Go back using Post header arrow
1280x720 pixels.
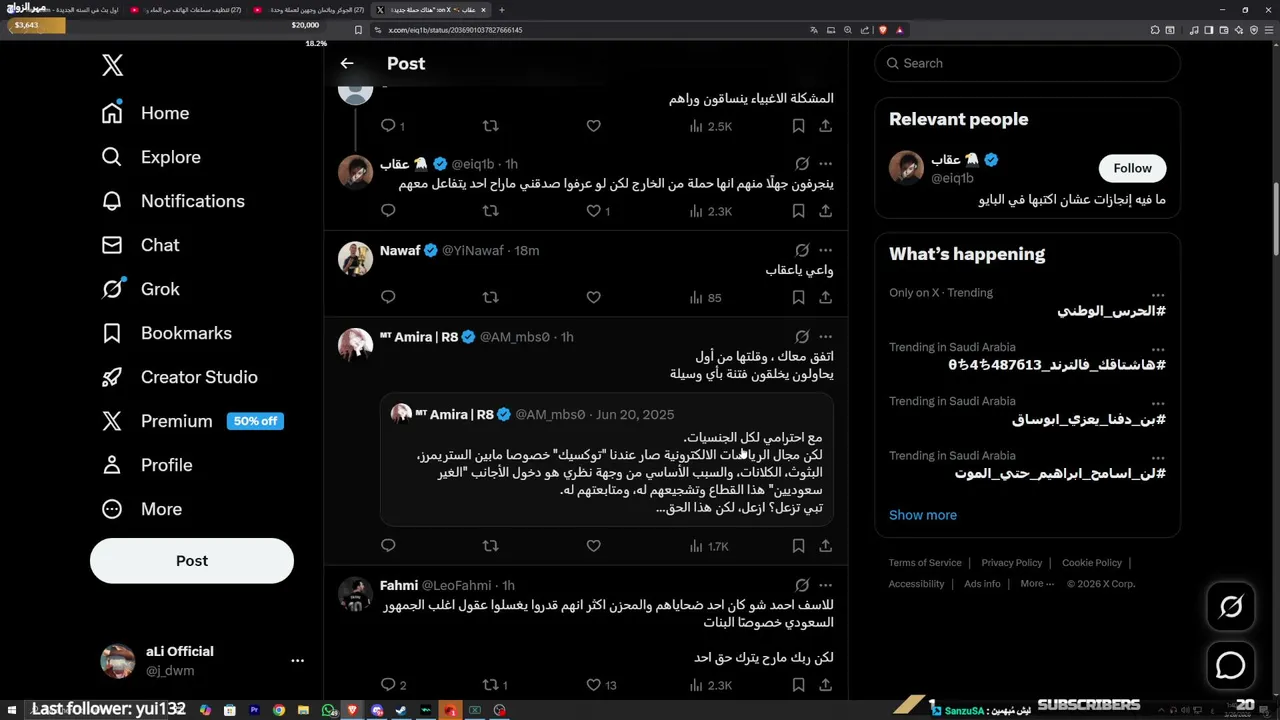coord(347,63)
